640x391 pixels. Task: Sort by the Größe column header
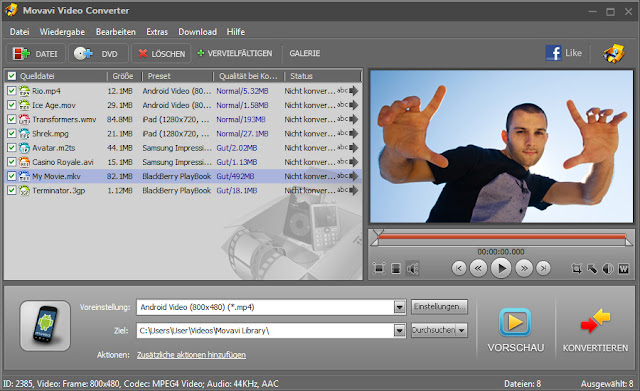pos(123,76)
